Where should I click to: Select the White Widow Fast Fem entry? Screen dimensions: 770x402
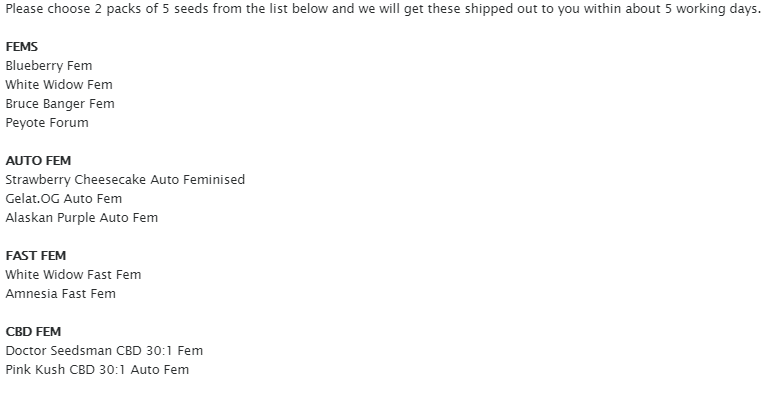(x=73, y=275)
